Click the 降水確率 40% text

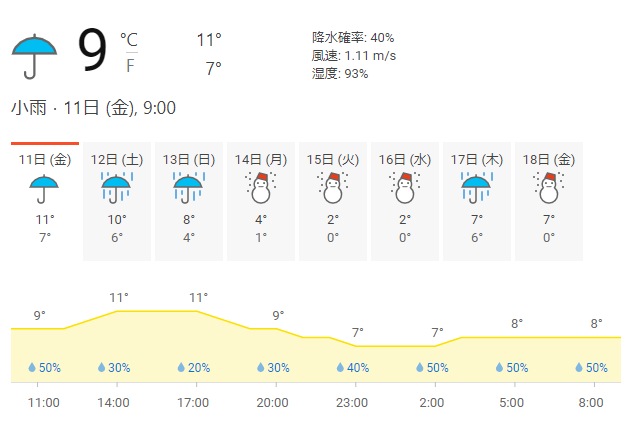click(x=353, y=38)
